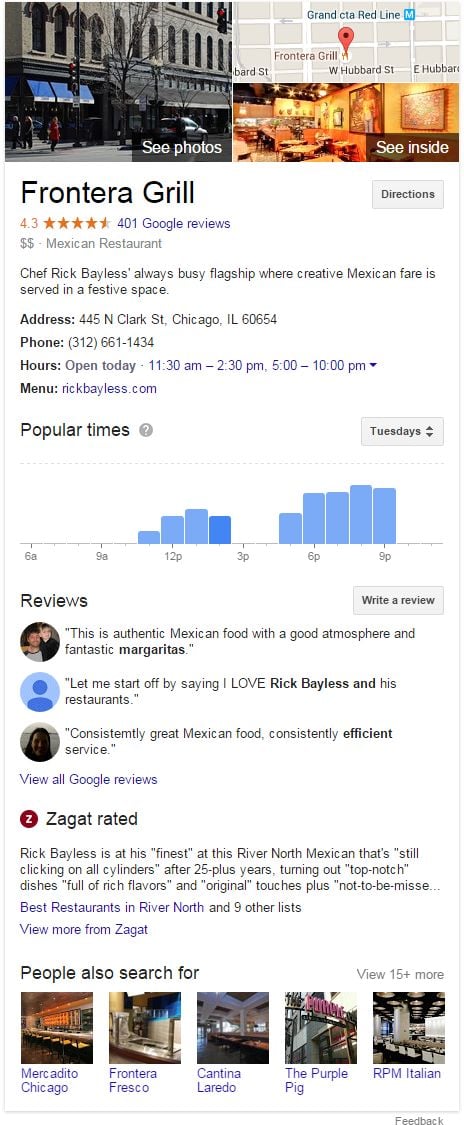Screen dimensions: 464x1125
Task: Click the star rating icons
Action: (82, 223)
